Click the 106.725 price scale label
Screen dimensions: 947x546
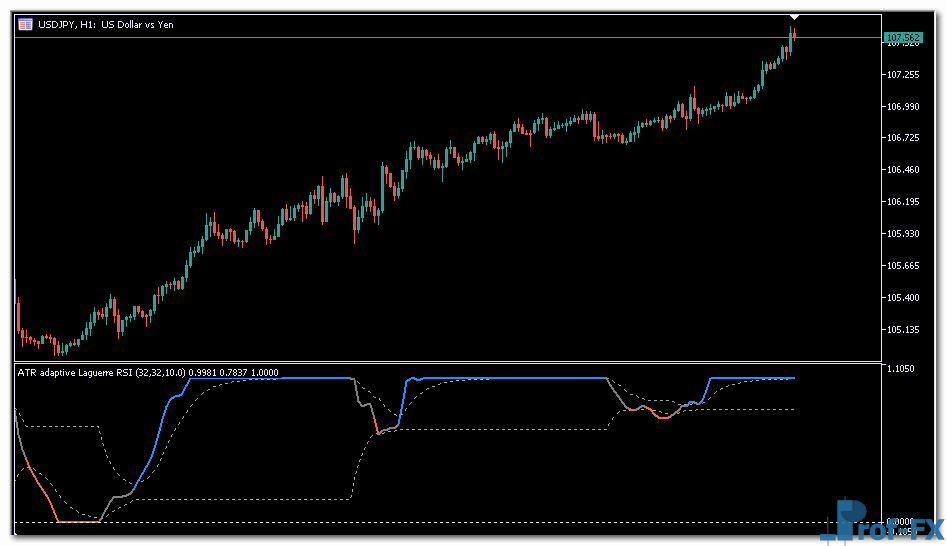902,138
